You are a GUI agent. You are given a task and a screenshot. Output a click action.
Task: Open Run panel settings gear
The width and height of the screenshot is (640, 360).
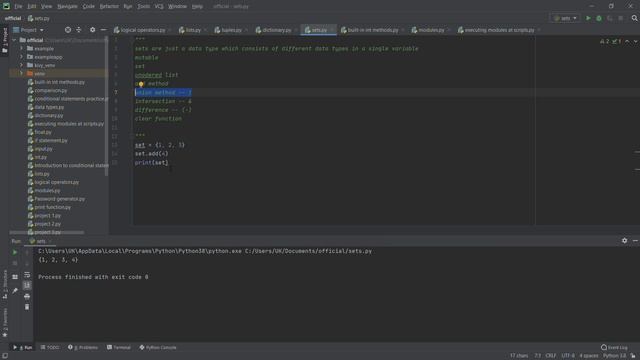point(624,241)
